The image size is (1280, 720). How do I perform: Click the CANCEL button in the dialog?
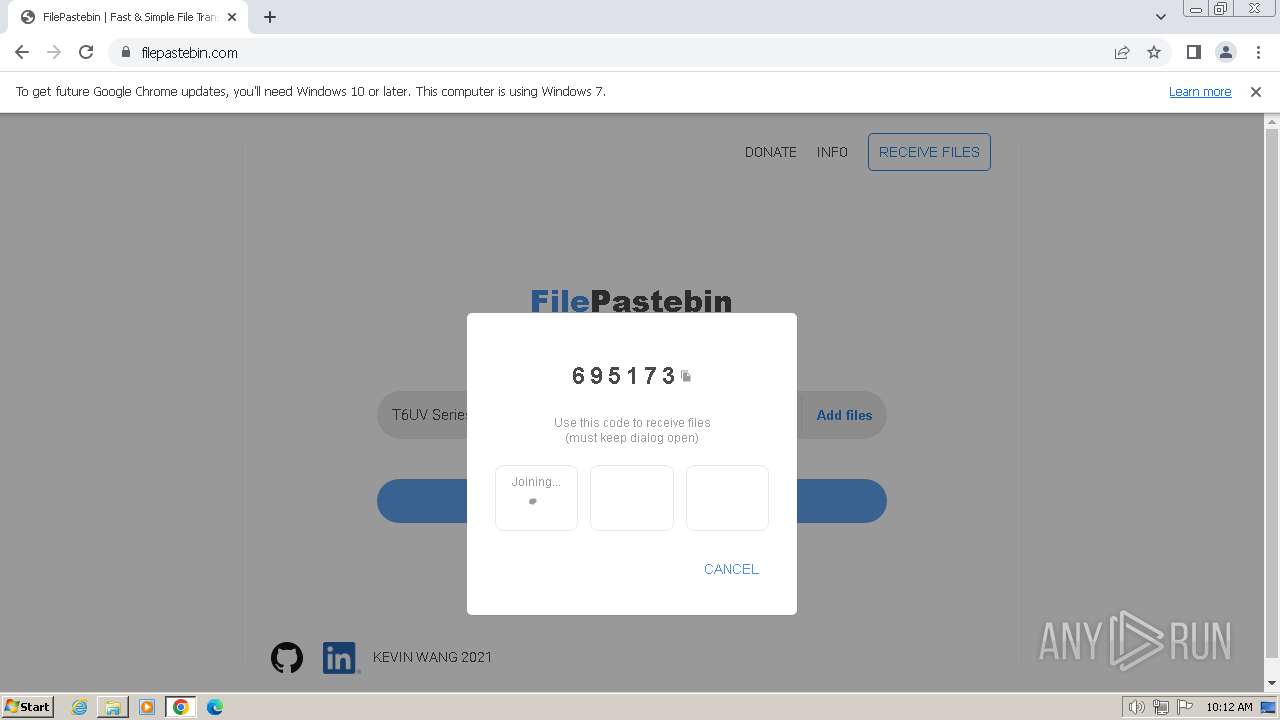pos(731,569)
